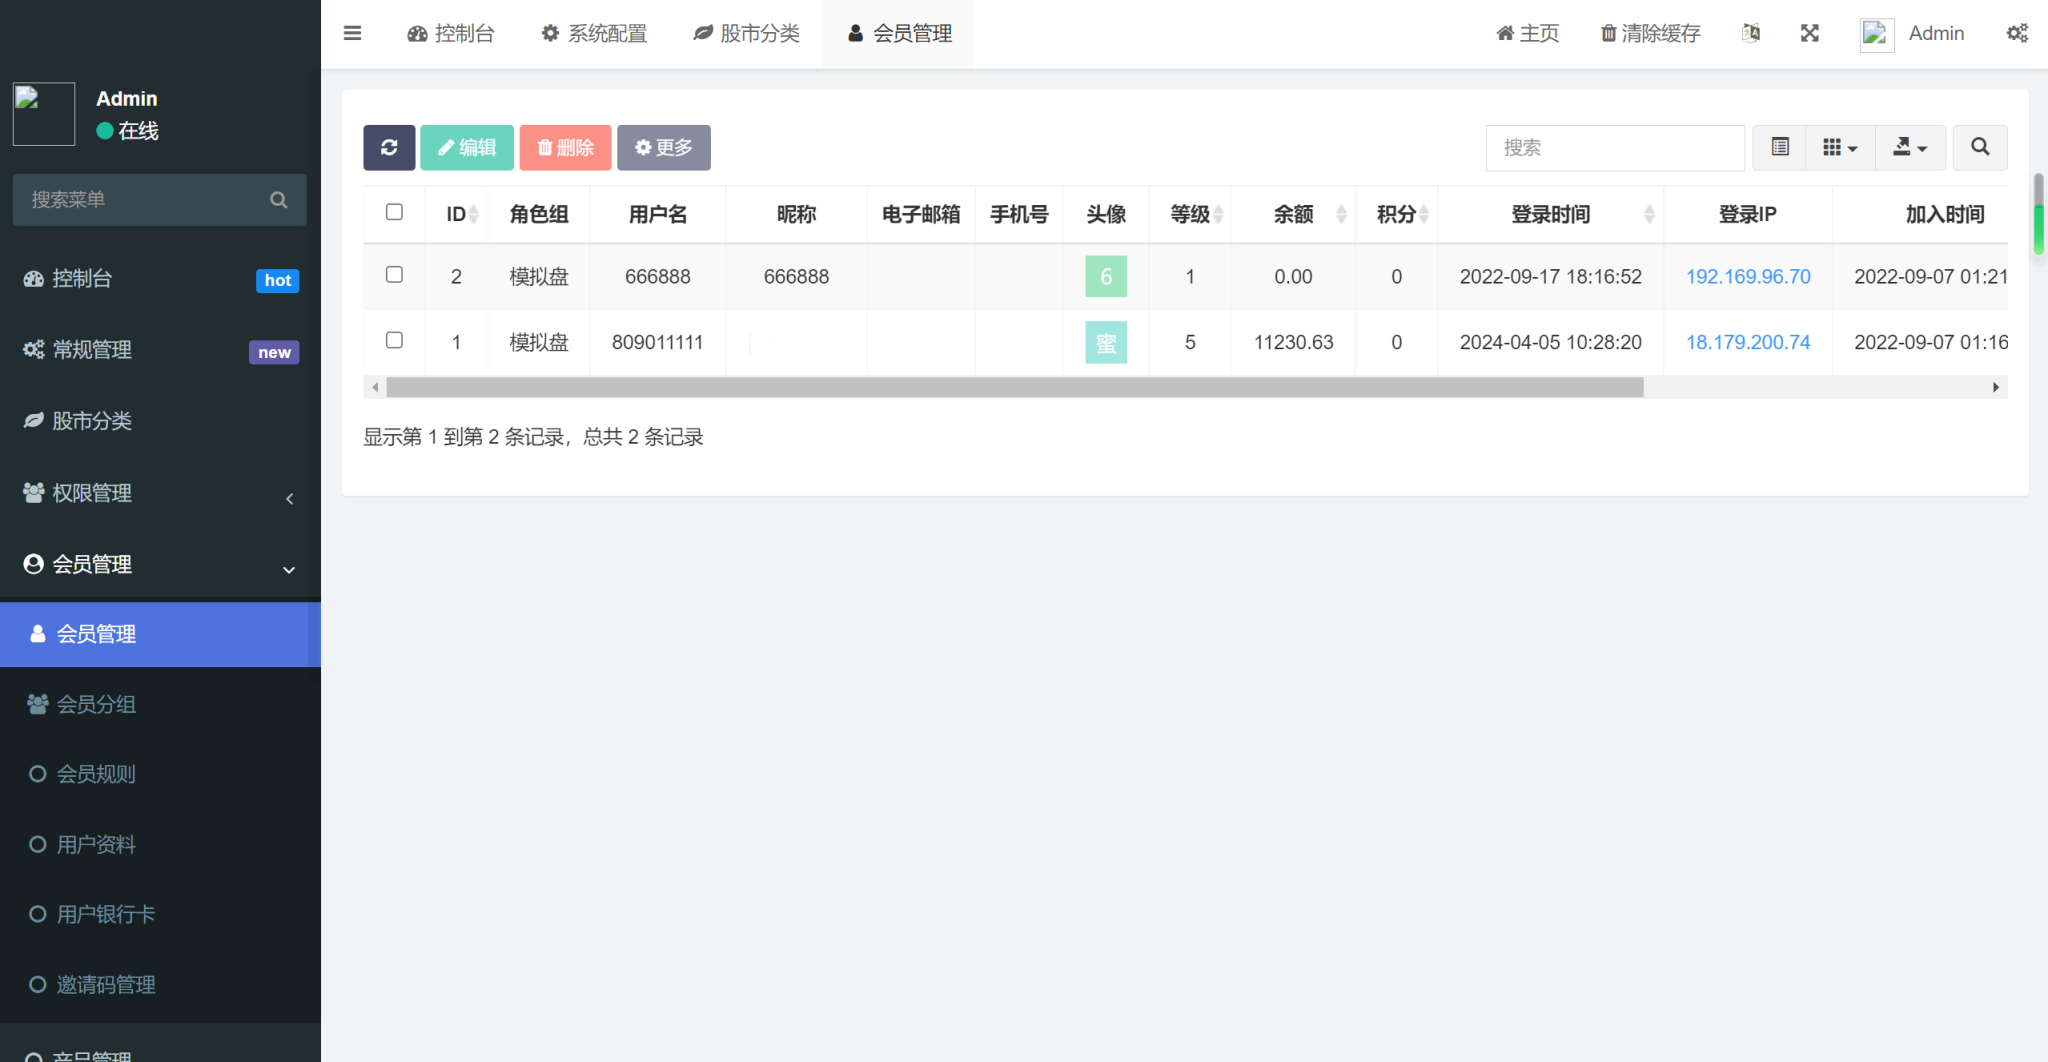Click avatar of user 809011111
This screenshot has height=1062, width=2048.
[x=1106, y=343]
